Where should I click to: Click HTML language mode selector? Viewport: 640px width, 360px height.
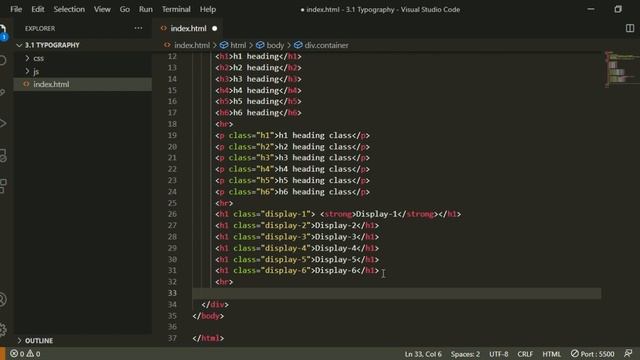[x=551, y=354]
